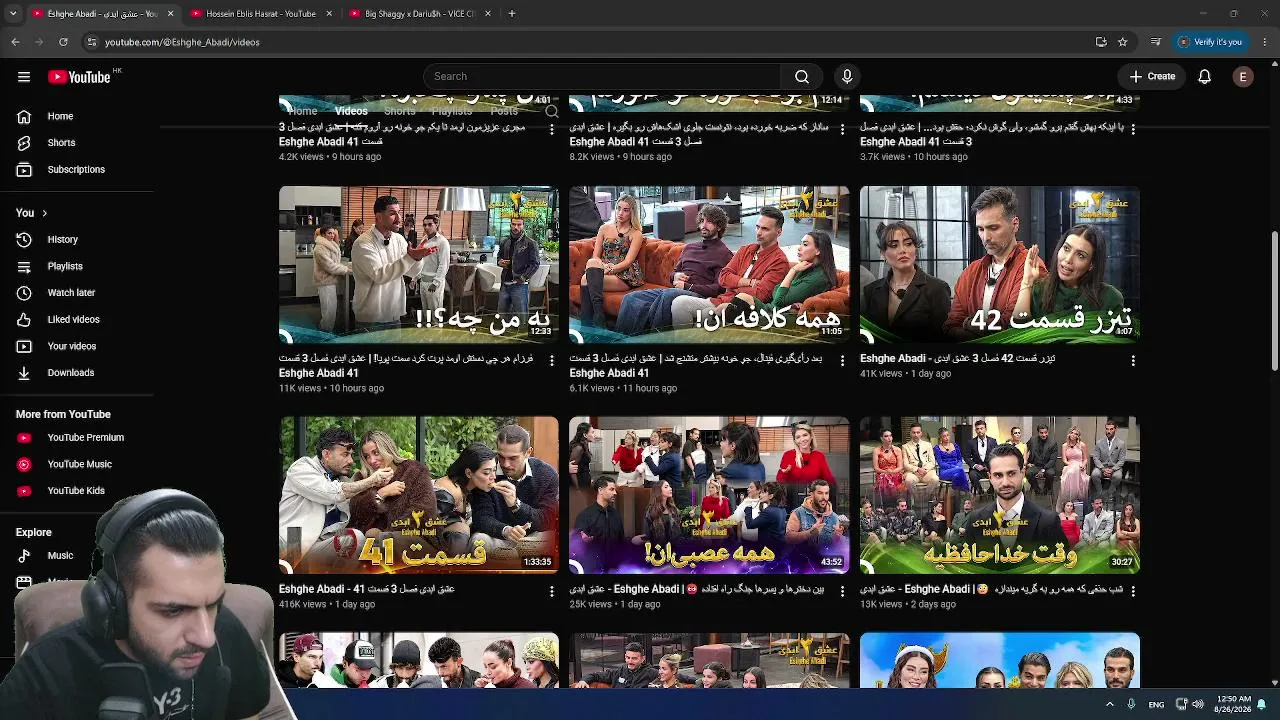
Task: Select the channel Playlists tab
Action: click(x=451, y=111)
